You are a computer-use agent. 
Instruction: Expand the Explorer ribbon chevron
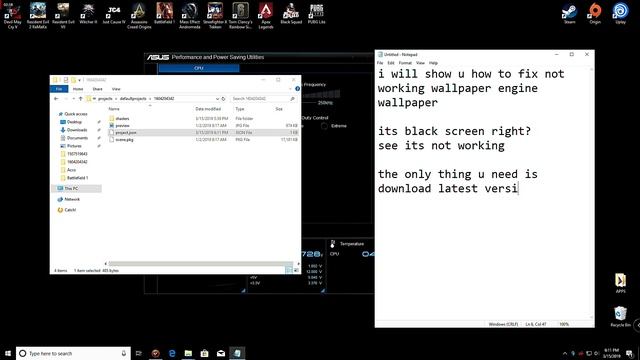tap(290, 89)
